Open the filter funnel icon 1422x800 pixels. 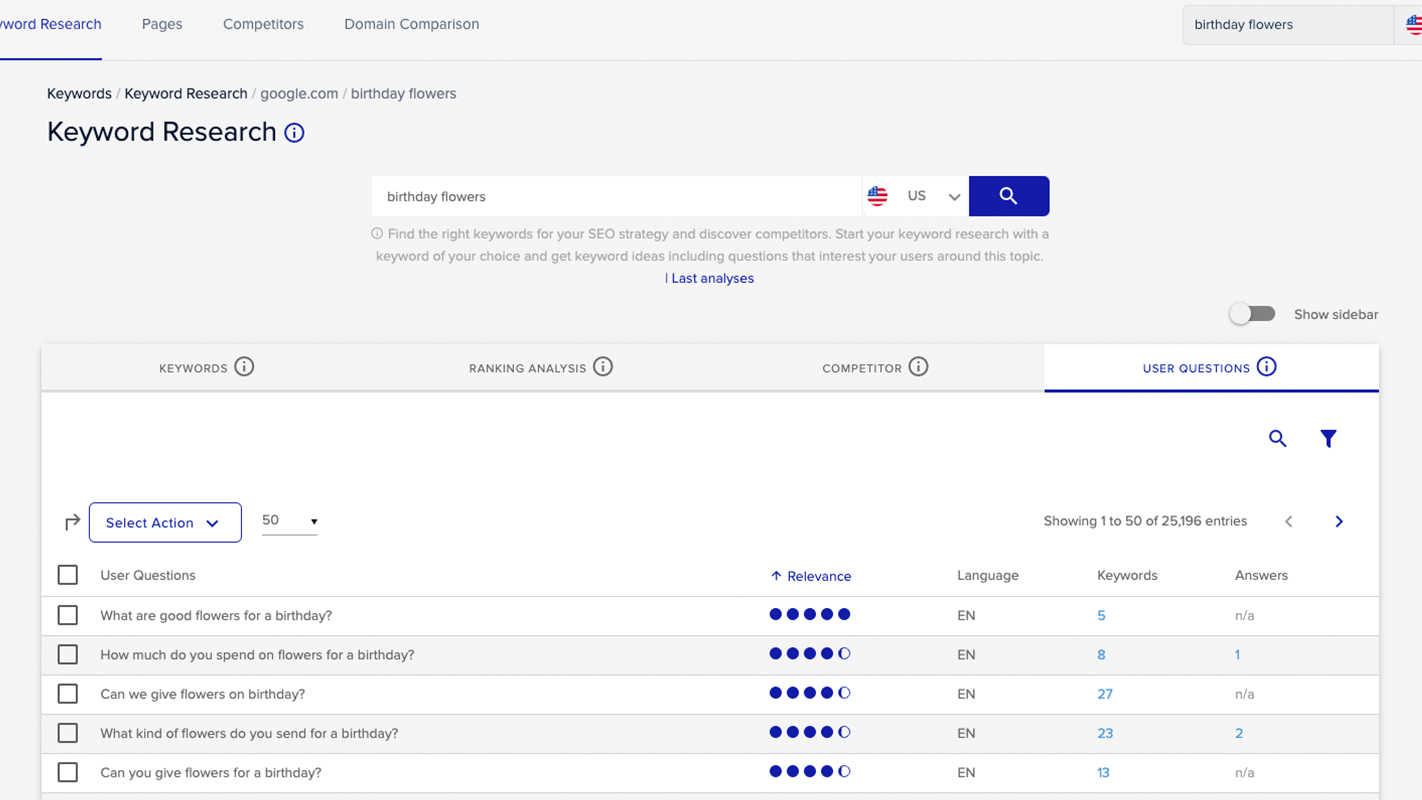click(x=1328, y=439)
